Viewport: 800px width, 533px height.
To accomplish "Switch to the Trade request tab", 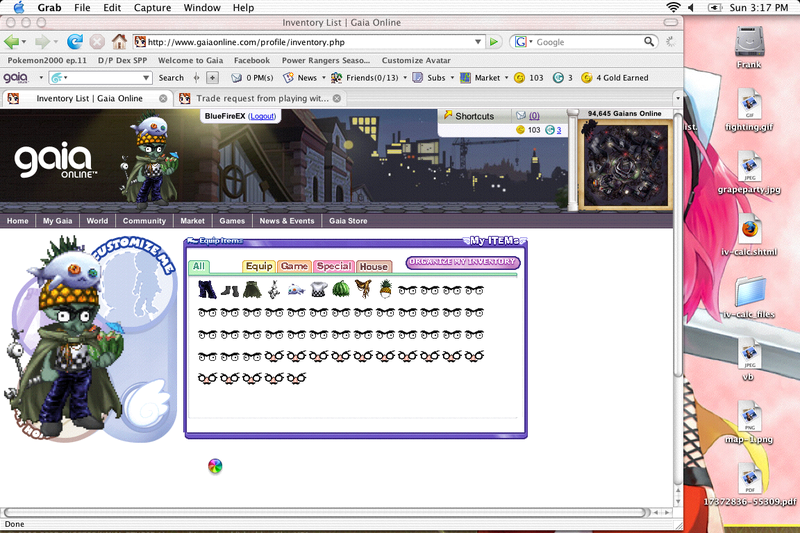I will (x=260, y=98).
